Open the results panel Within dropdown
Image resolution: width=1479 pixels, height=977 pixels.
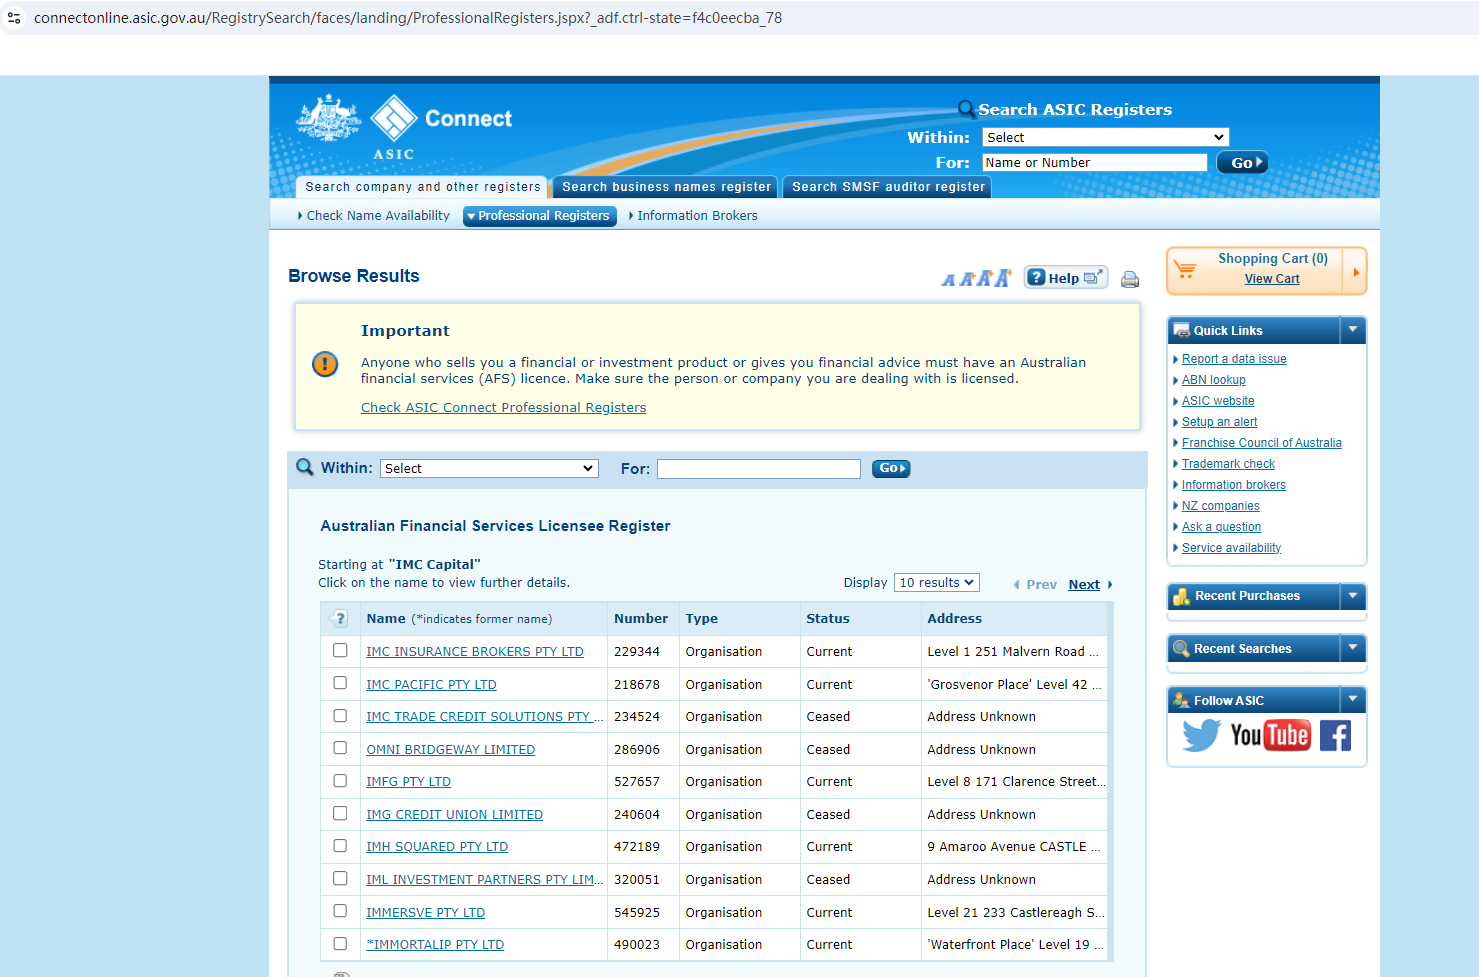pos(489,468)
